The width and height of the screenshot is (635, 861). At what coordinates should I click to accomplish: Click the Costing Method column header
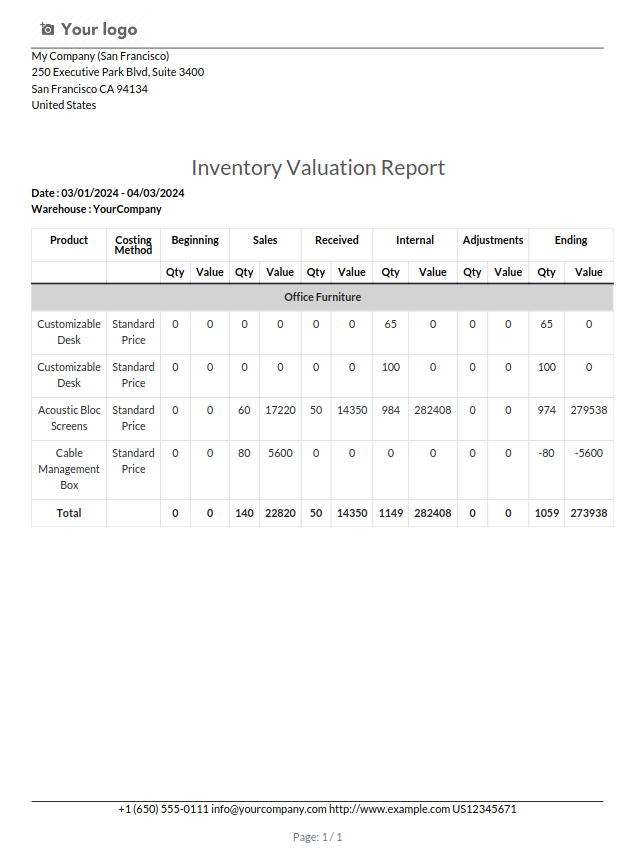(133, 245)
